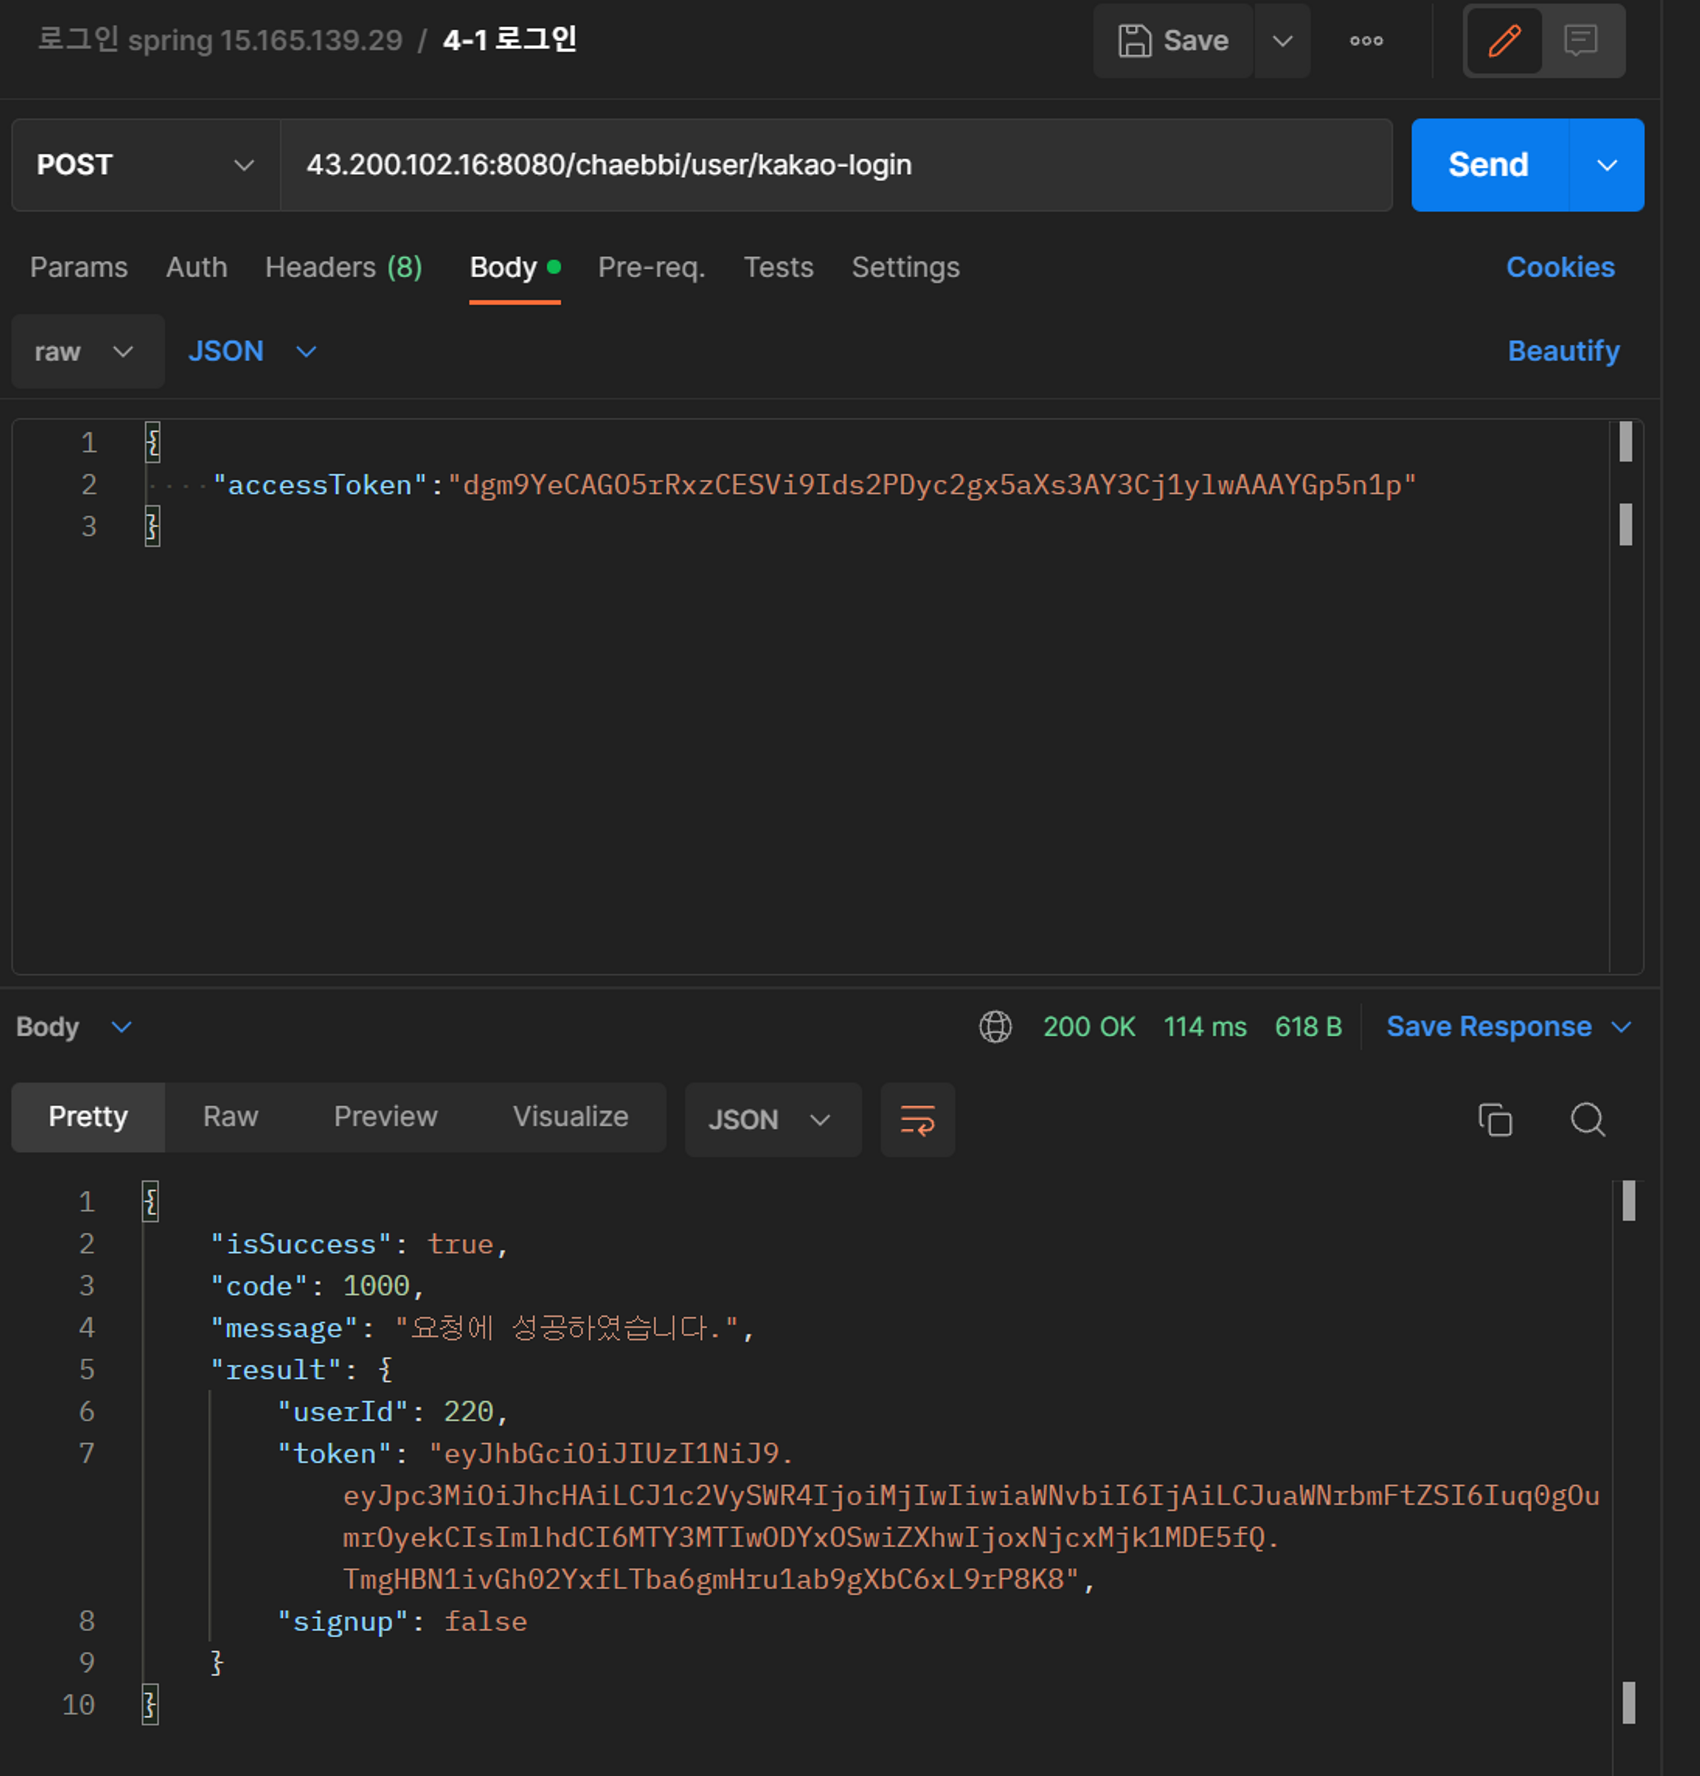This screenshot has width=1700, height=1776.
Task: Switch to comment mode icon
Action: point(1581,41)
